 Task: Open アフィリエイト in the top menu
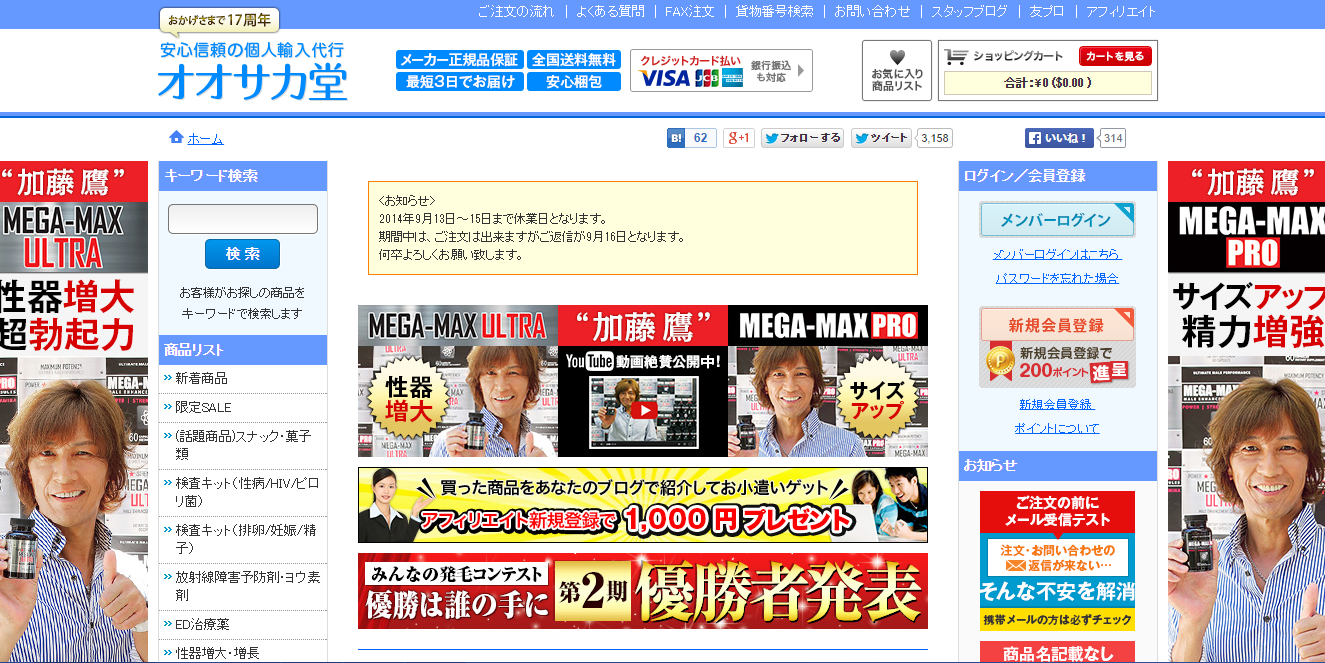coord(1121,12)
